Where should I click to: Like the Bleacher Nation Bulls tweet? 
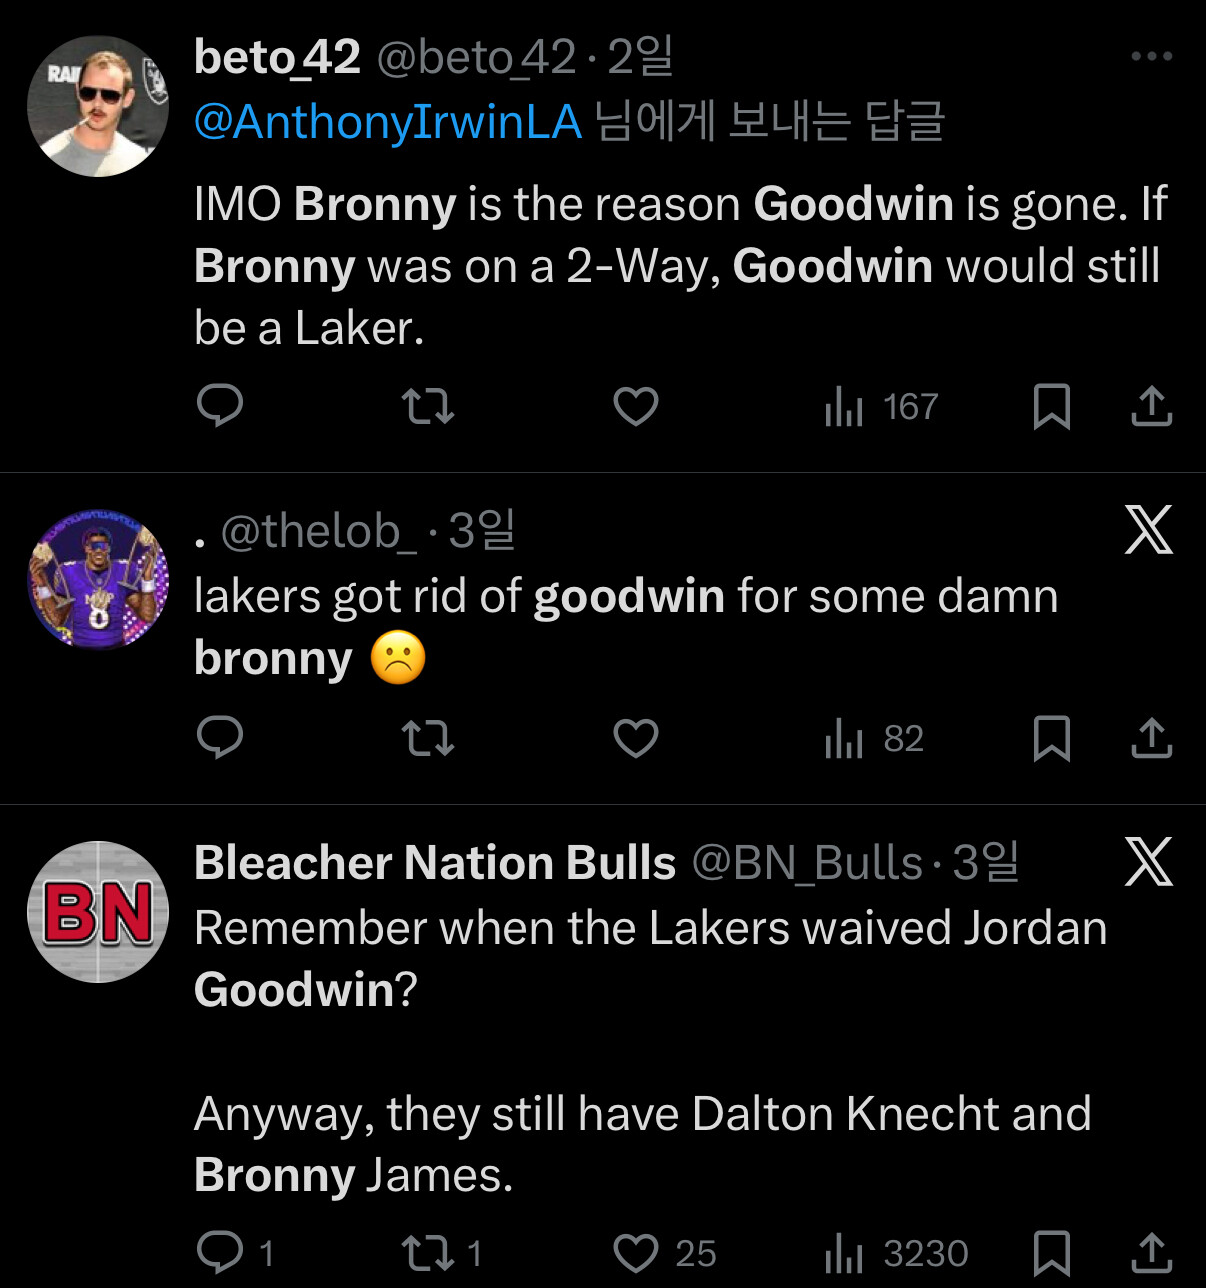click(664, 1253)
